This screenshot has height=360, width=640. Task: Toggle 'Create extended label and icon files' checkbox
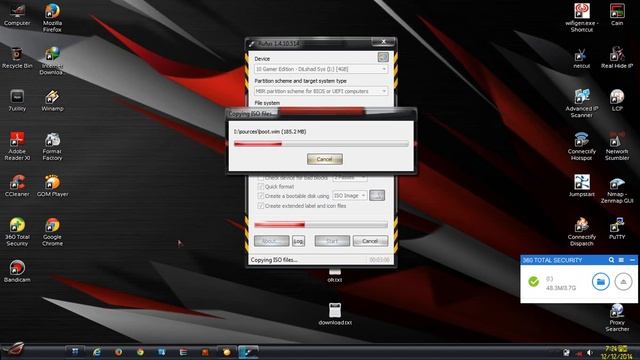tap(260, 206)
